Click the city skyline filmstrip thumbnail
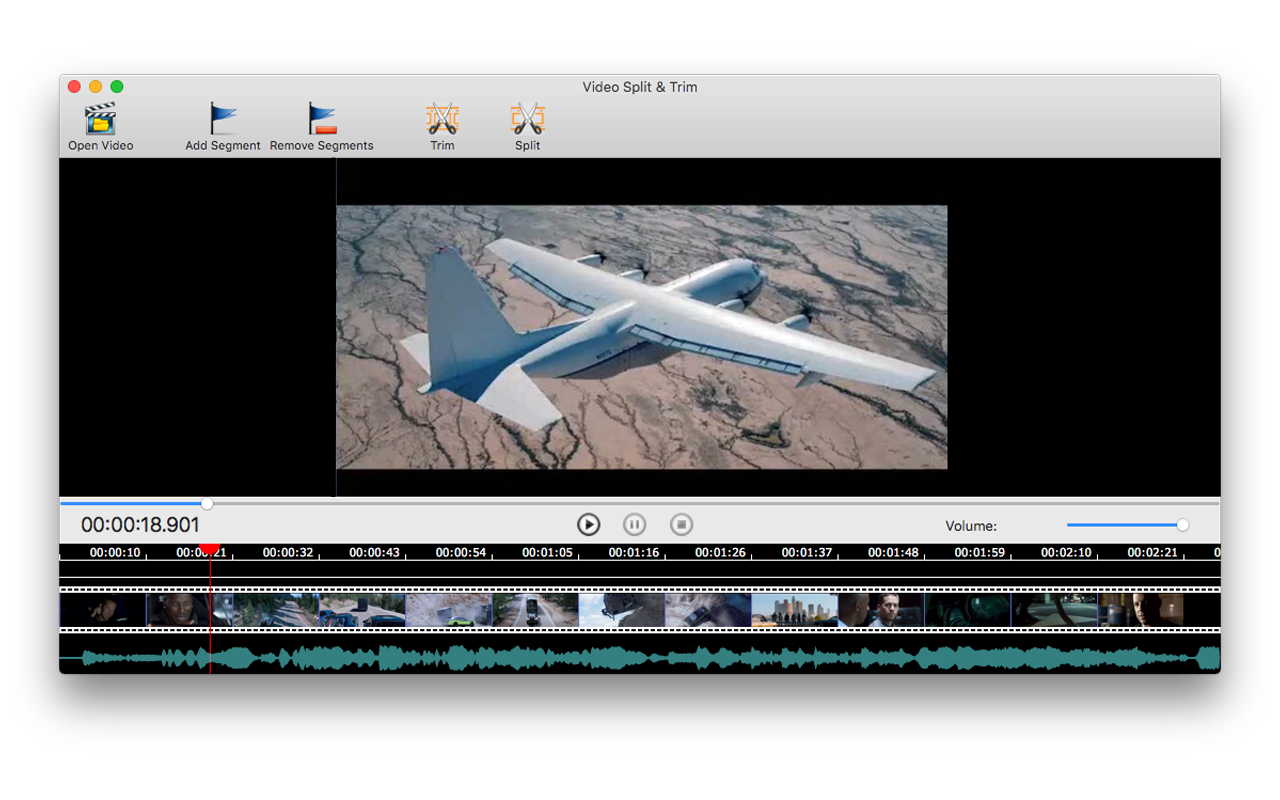Image resolution: width=1280 pixels, height=800 pixels. pyautogui.click(x=794, y=610)
